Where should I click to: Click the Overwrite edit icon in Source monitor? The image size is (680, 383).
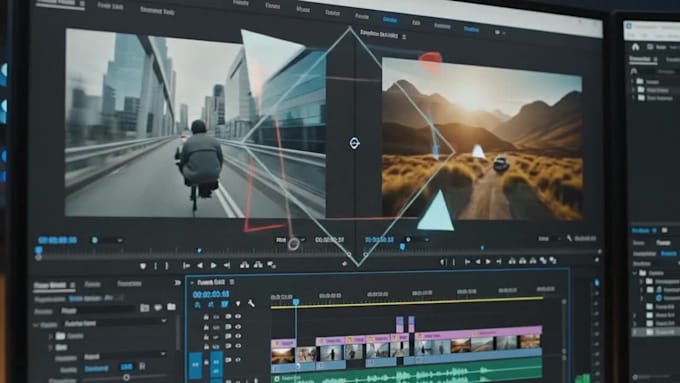pyautogui.click(x=258, y=265)
